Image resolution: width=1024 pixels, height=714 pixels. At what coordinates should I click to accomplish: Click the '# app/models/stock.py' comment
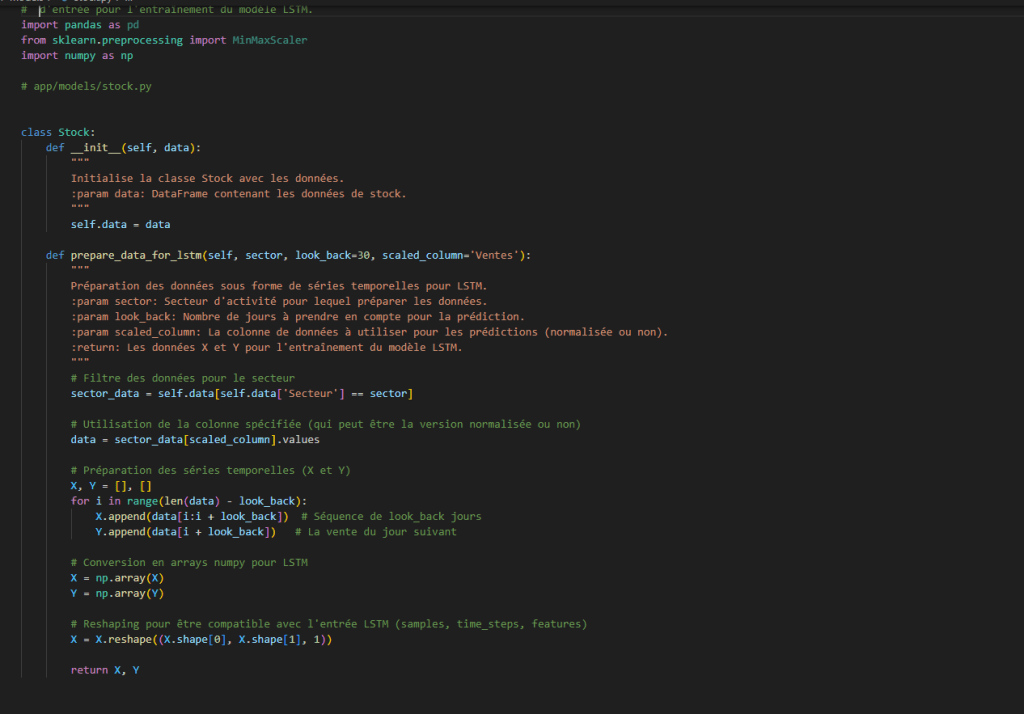tap(86, 87)
